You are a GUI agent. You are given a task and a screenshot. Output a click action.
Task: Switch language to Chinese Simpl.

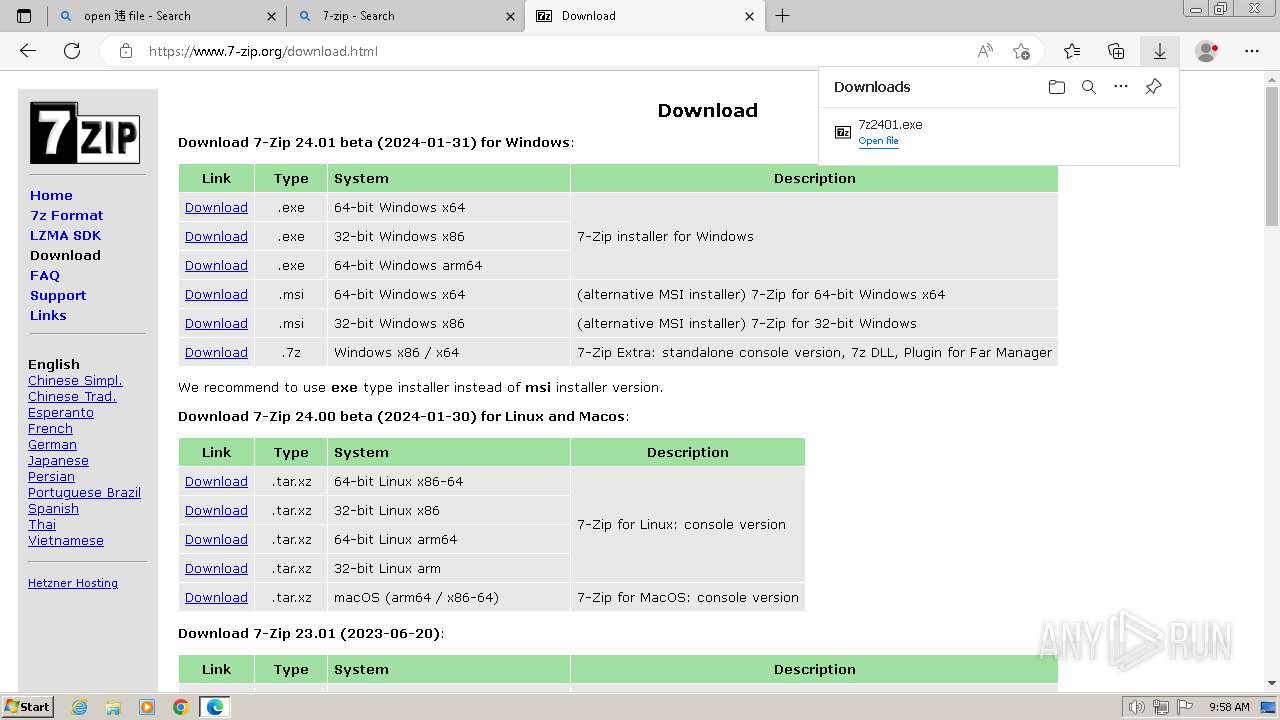point(75,380)
